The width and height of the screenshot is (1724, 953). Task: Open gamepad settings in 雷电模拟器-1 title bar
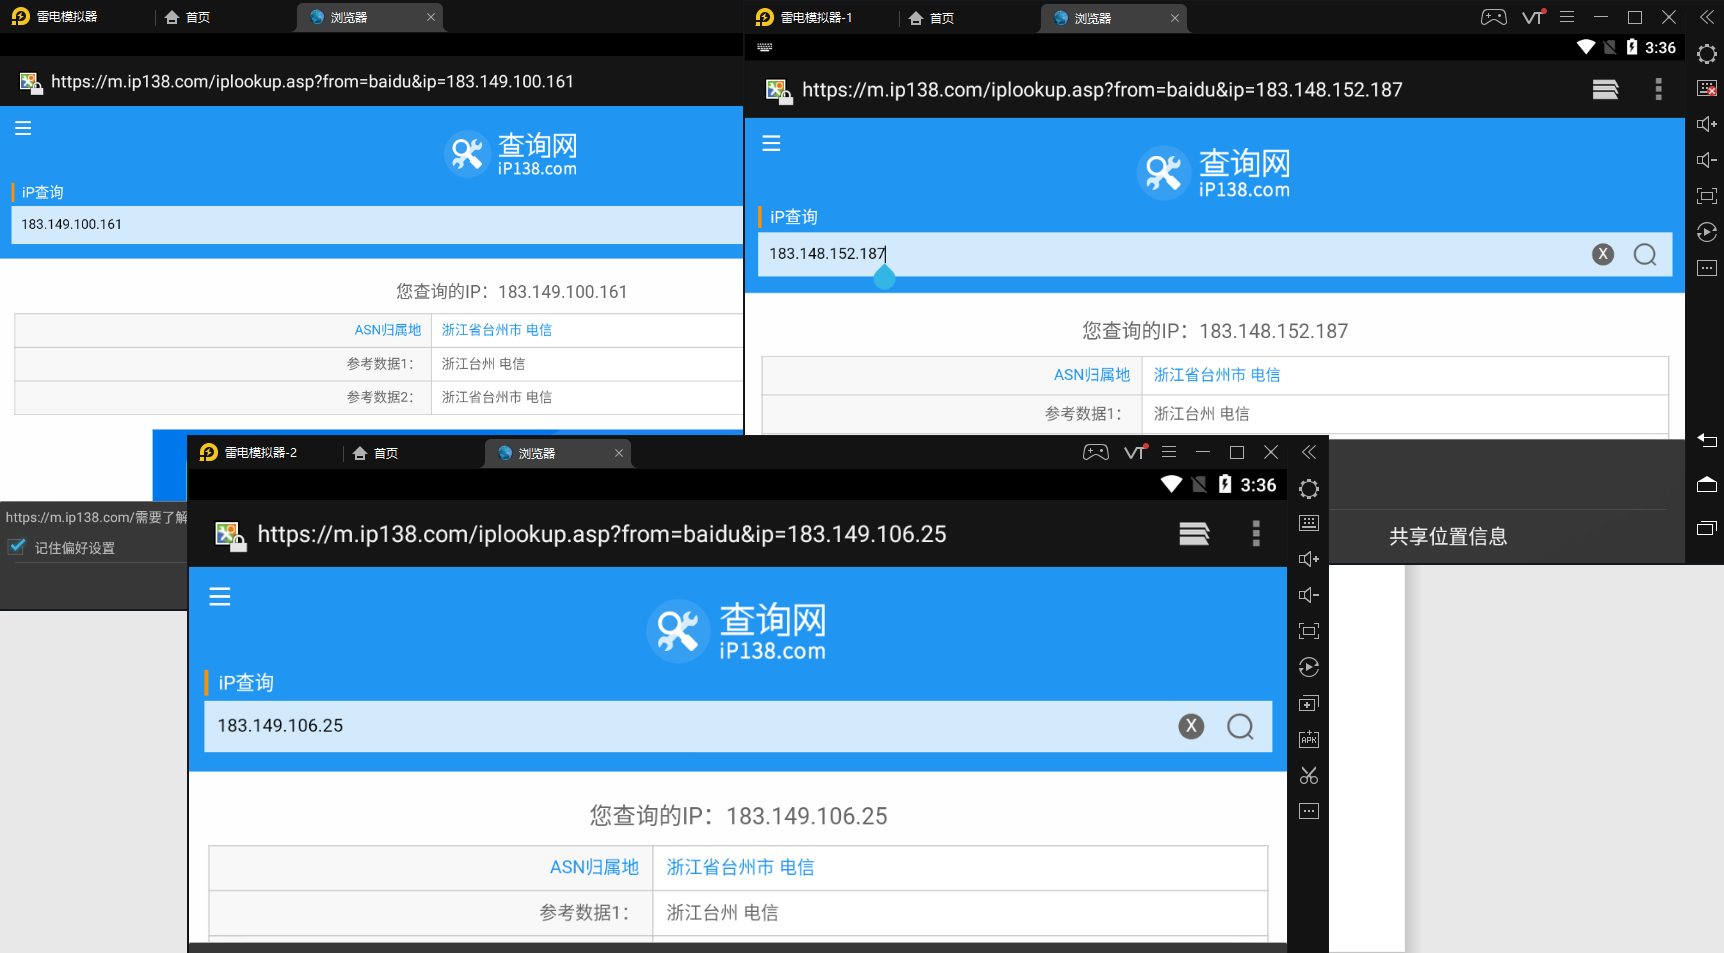pyautogui.click(x=1494, y=17)
